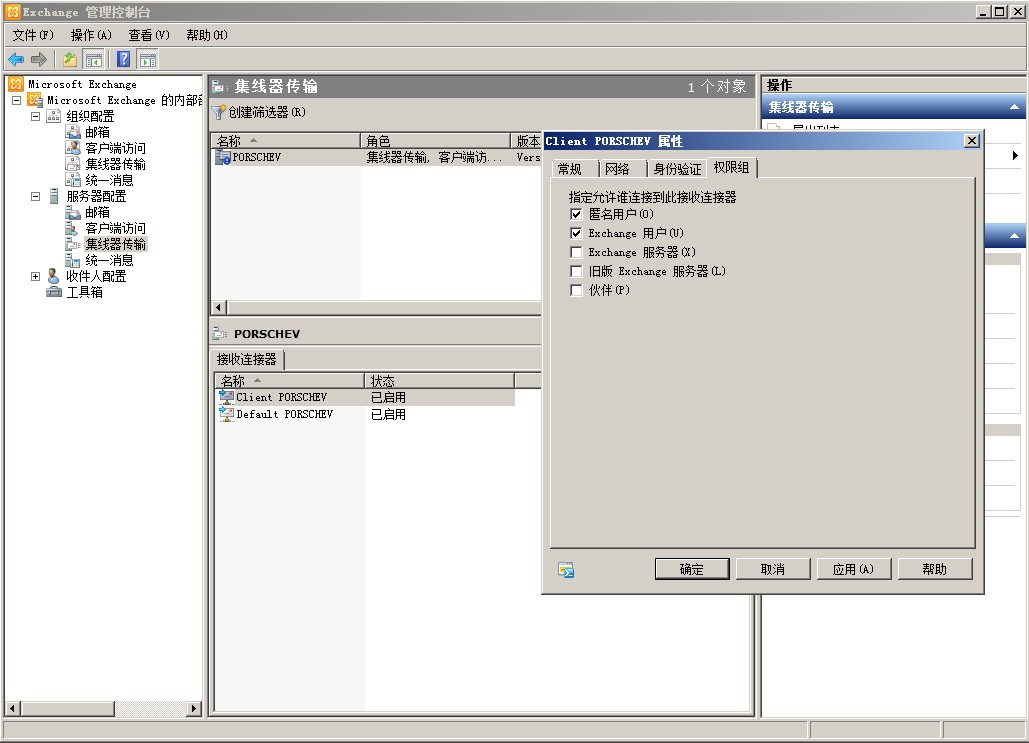Click the Exchange management console title icon
Viewport: 1029px width, 743px height.
coord(12,12)
